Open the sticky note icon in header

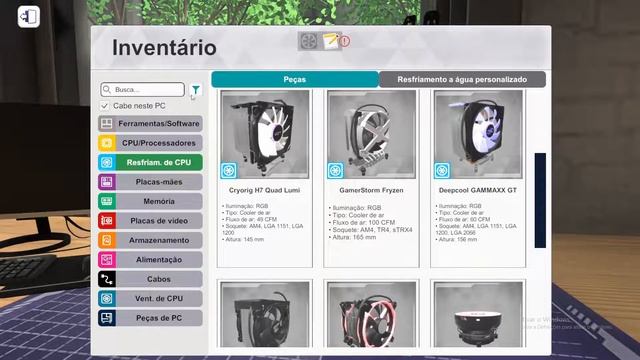(330, 41)
